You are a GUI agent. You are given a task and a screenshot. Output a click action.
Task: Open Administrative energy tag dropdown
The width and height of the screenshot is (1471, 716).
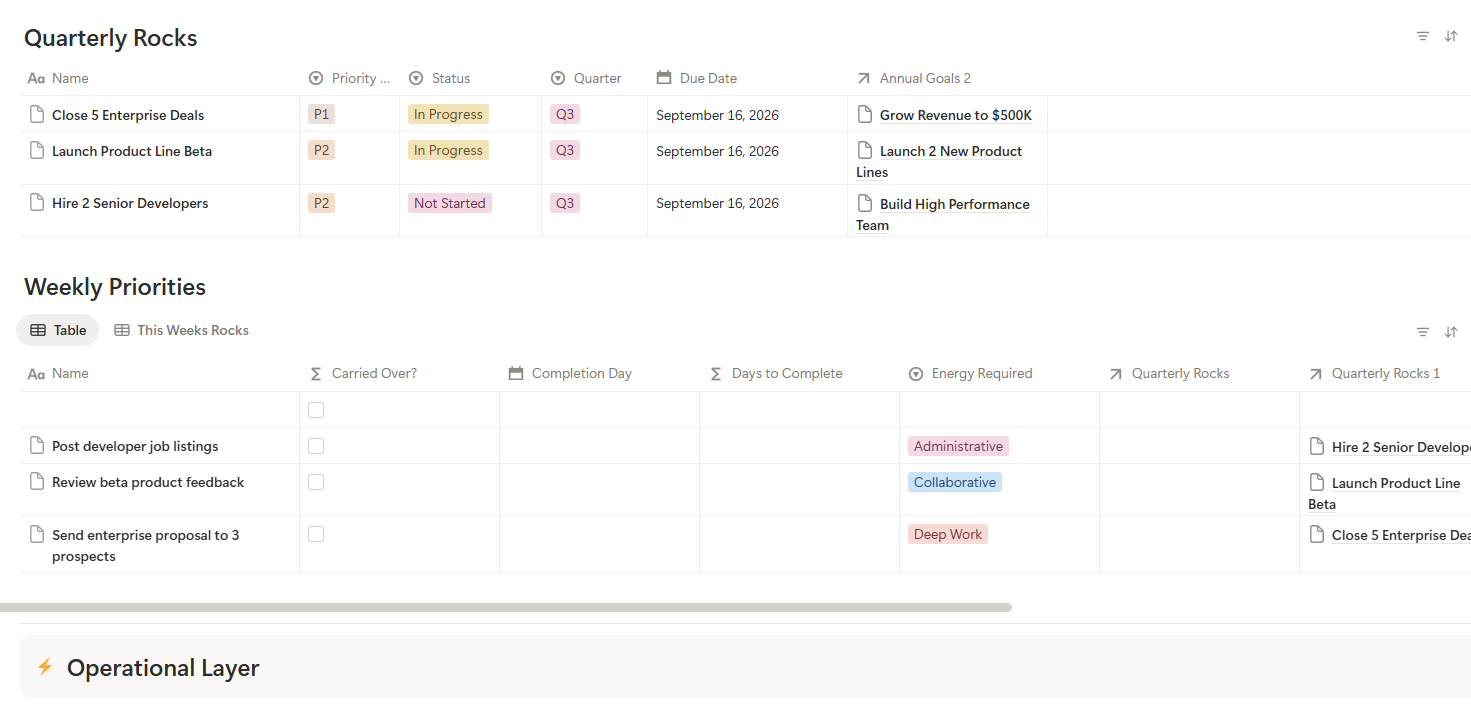[958, 446]
